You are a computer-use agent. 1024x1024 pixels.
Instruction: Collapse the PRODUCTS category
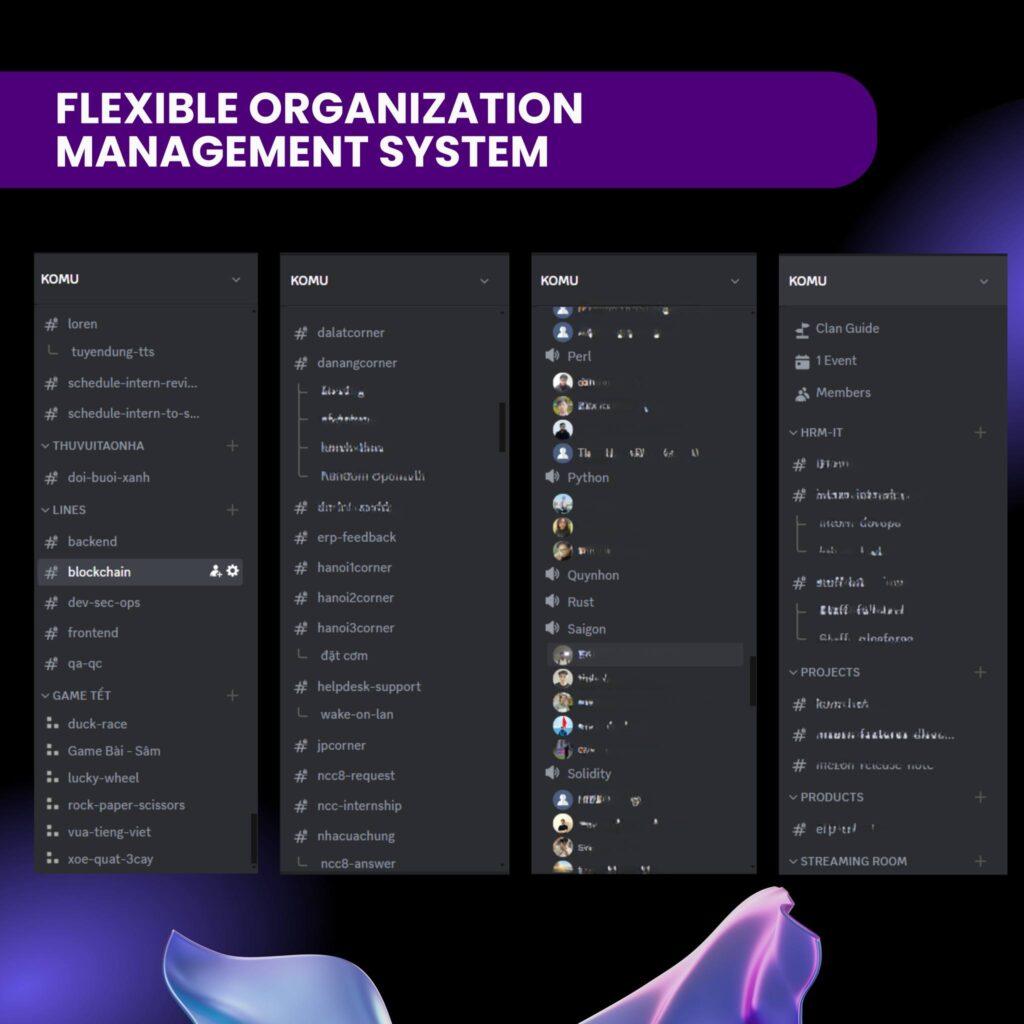tap(830, 797)
